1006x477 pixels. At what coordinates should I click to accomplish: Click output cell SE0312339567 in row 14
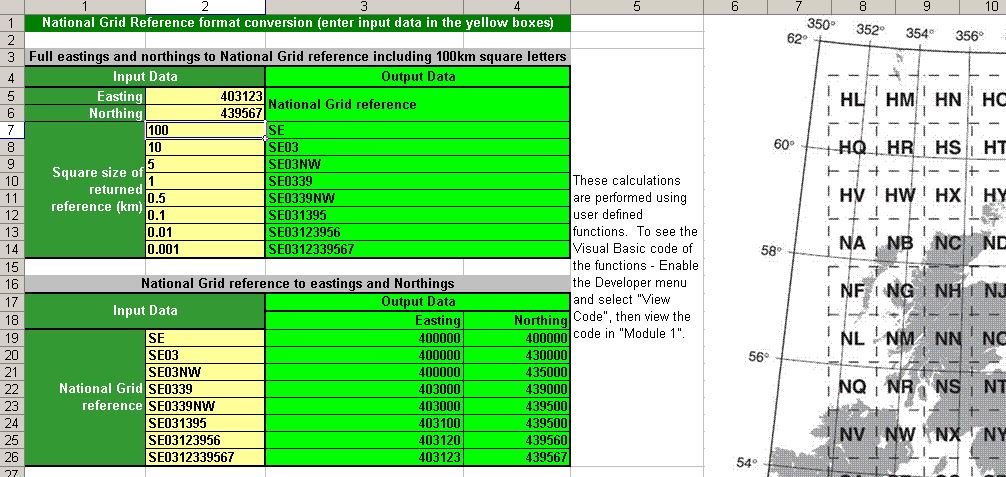[x=418, y=250]
